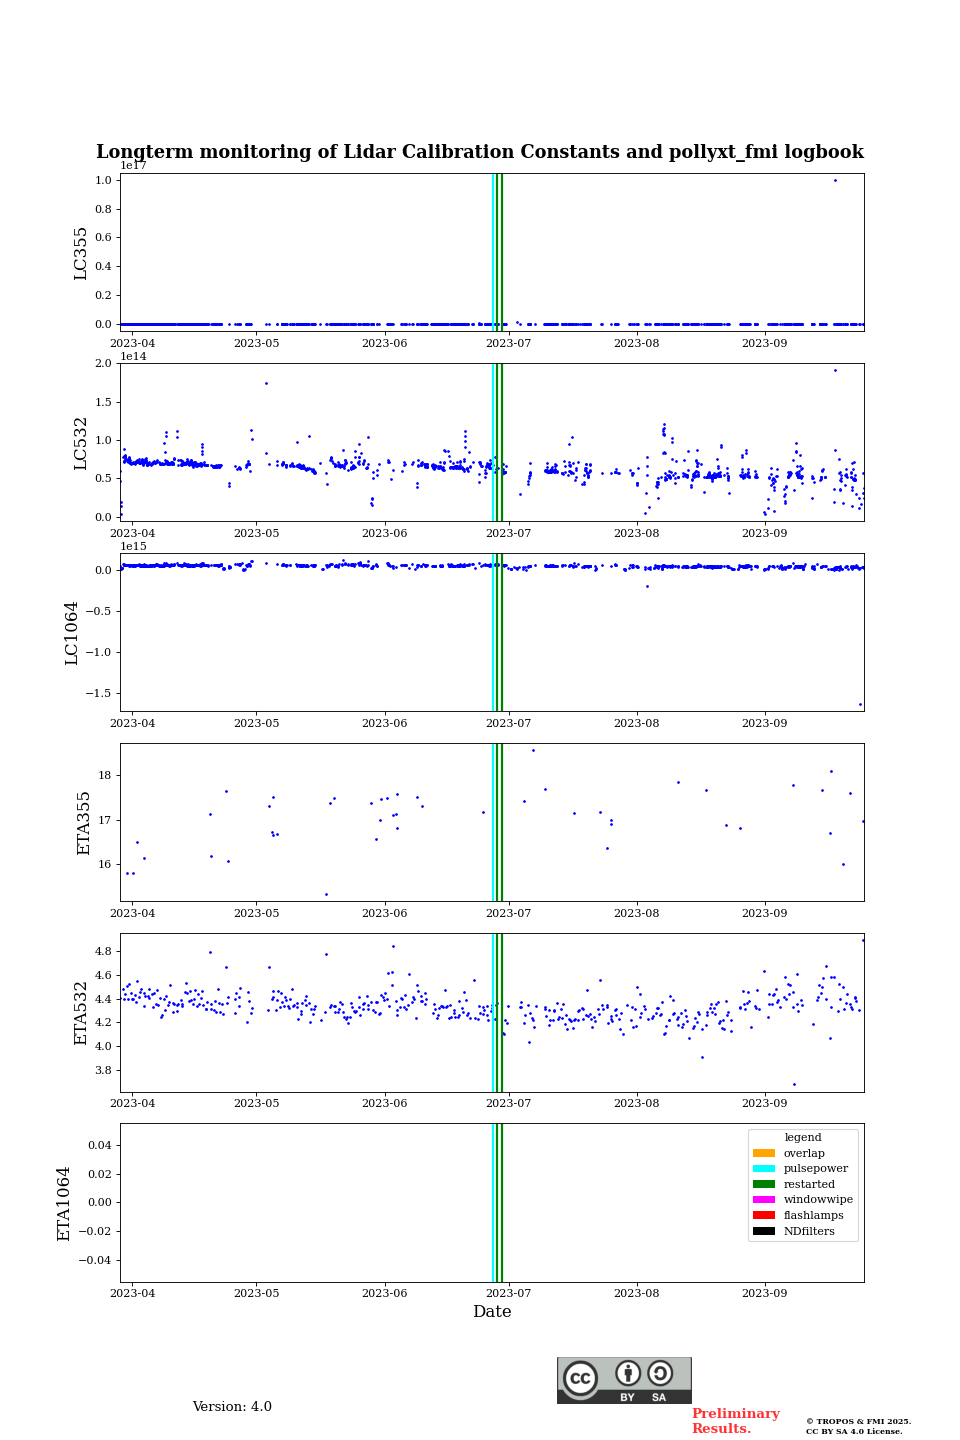Viewport: 960px width, 1440px height.
Task: Click the legend heading text in ETA1064 plot
Action: click(802, 1138)
